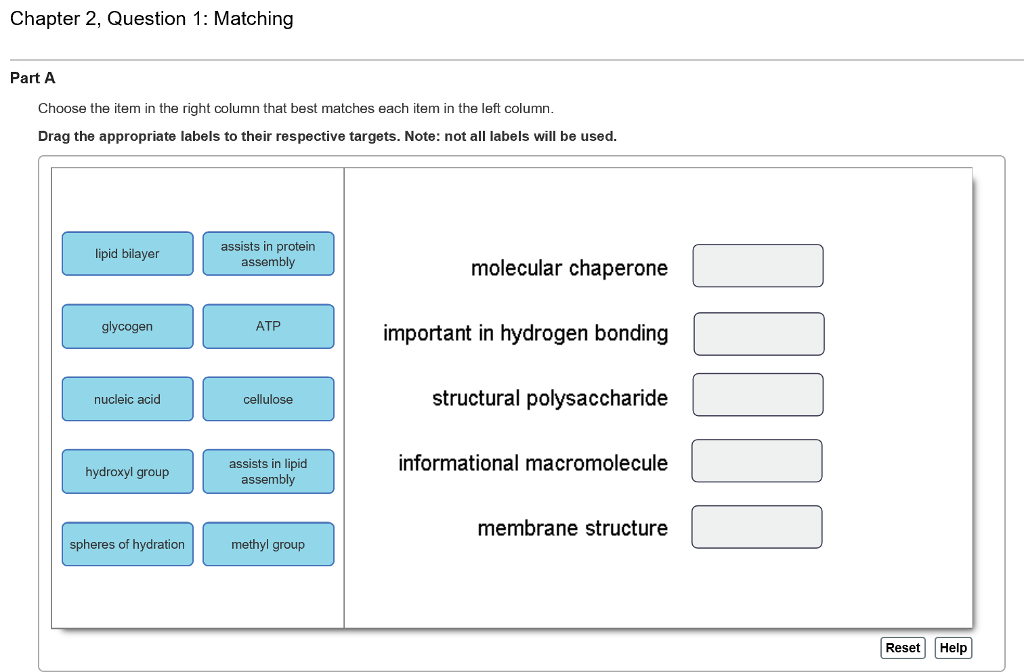Click the Part A heading

[x=33, y=78]
